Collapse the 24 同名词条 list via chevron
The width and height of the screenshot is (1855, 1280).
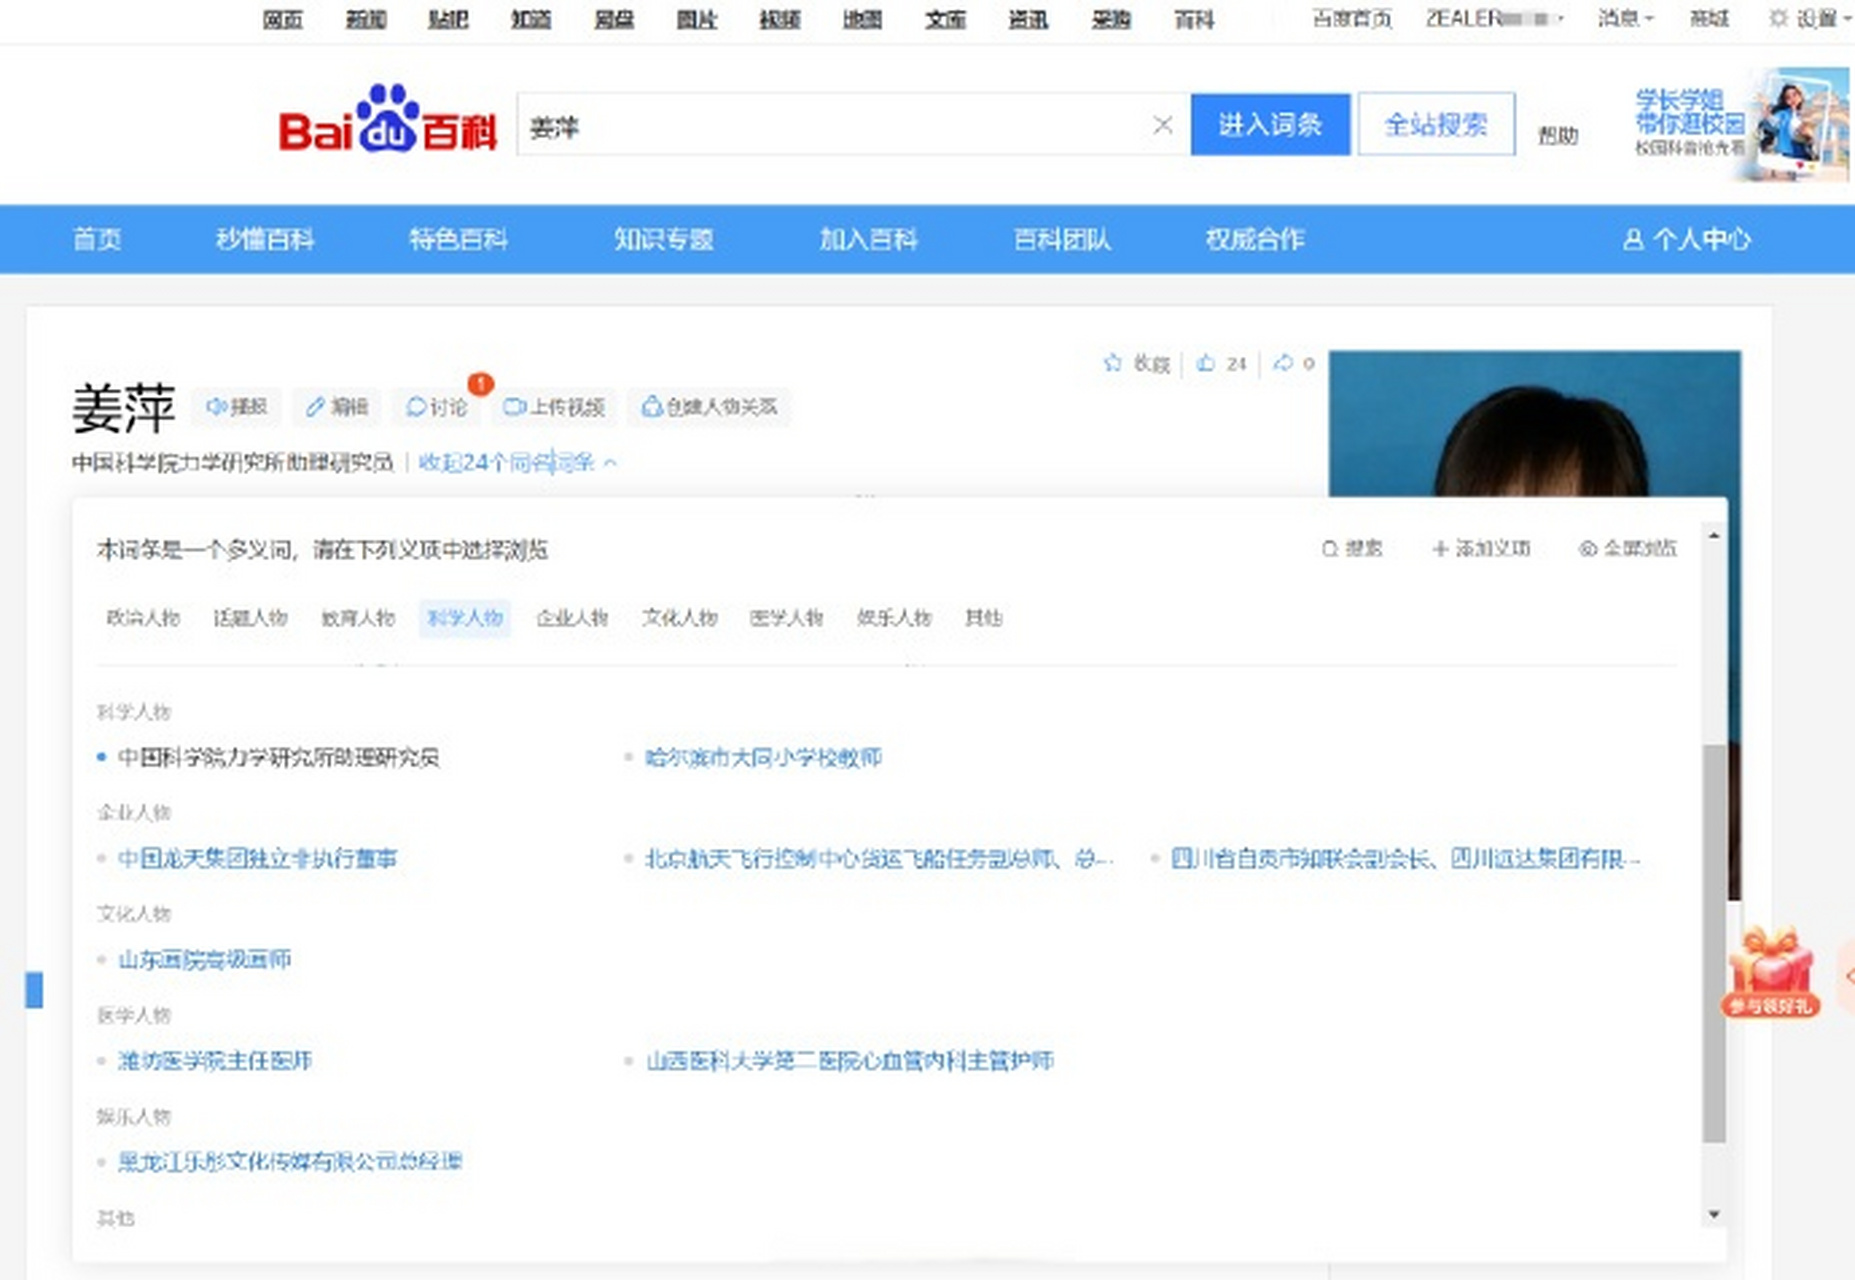coord(611,463)
